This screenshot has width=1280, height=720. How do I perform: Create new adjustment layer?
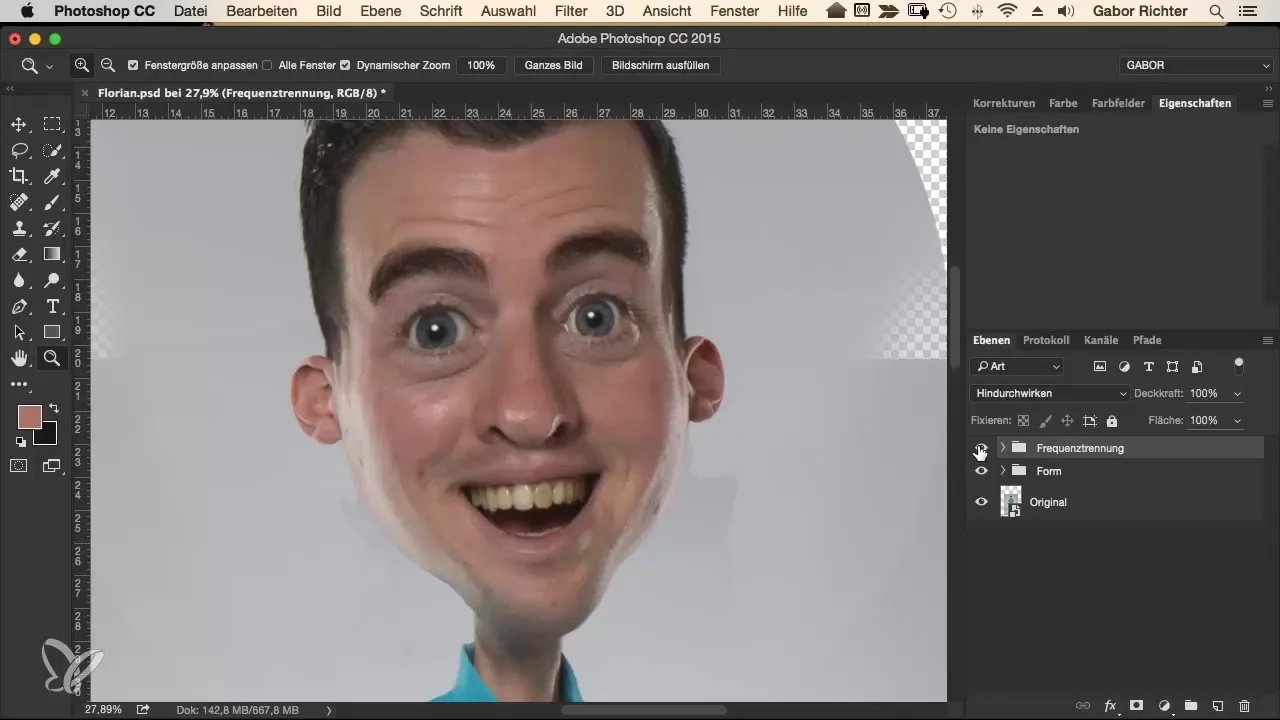point(1164,705)
